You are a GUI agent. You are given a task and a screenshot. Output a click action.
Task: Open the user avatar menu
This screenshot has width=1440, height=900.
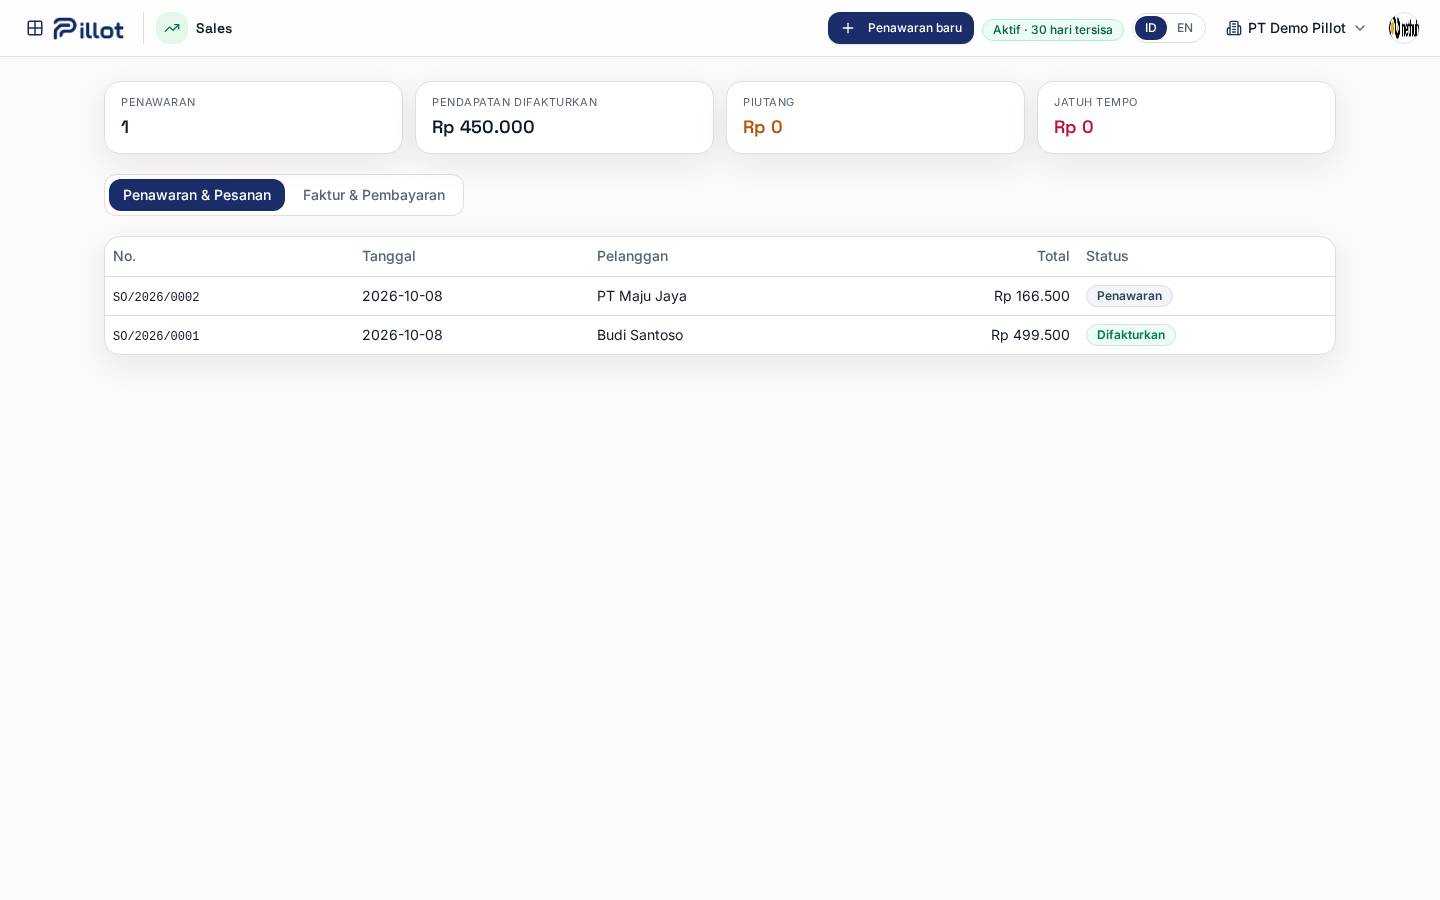coord(1404,28)
